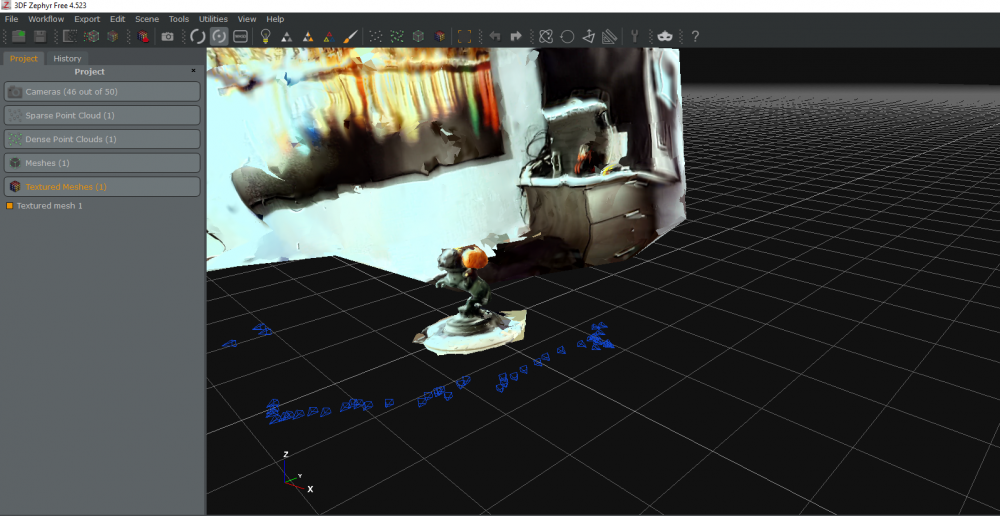Collapse Textured Meshes (1) section
The width and height of the screenshot is (1000, 516).
(x=102, y=187)
